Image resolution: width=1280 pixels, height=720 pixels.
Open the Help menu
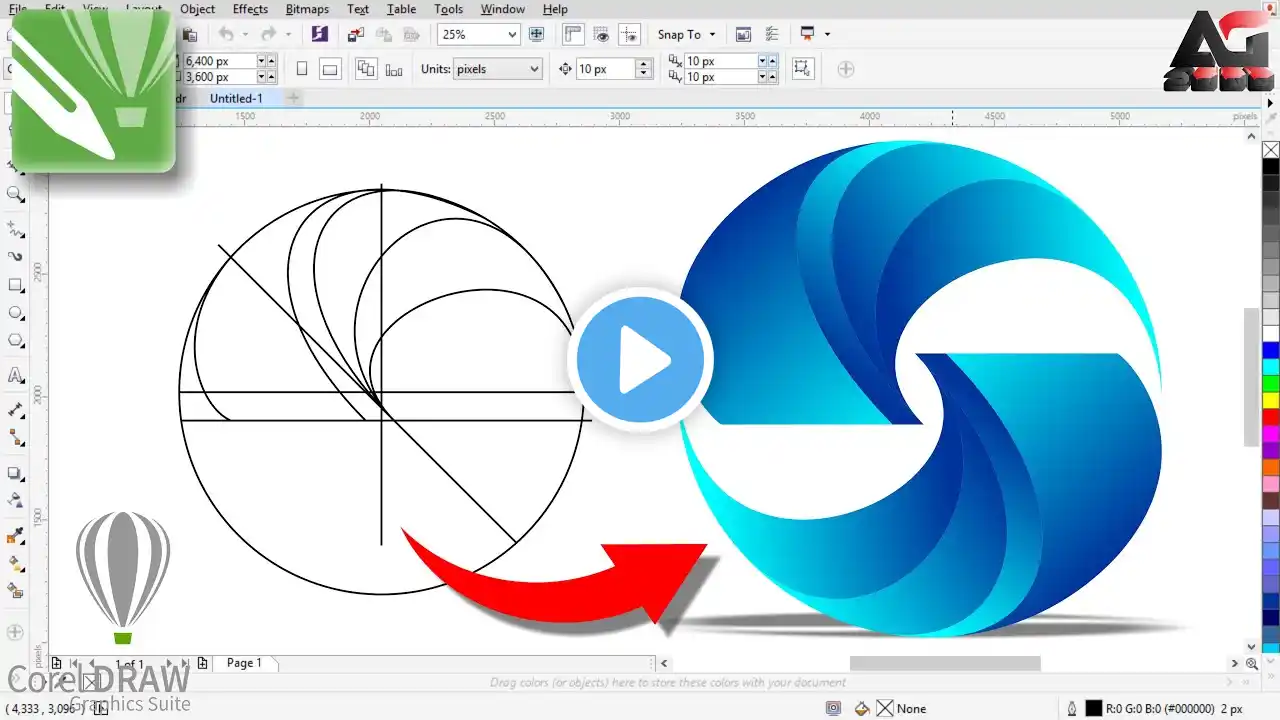(555, 9)
